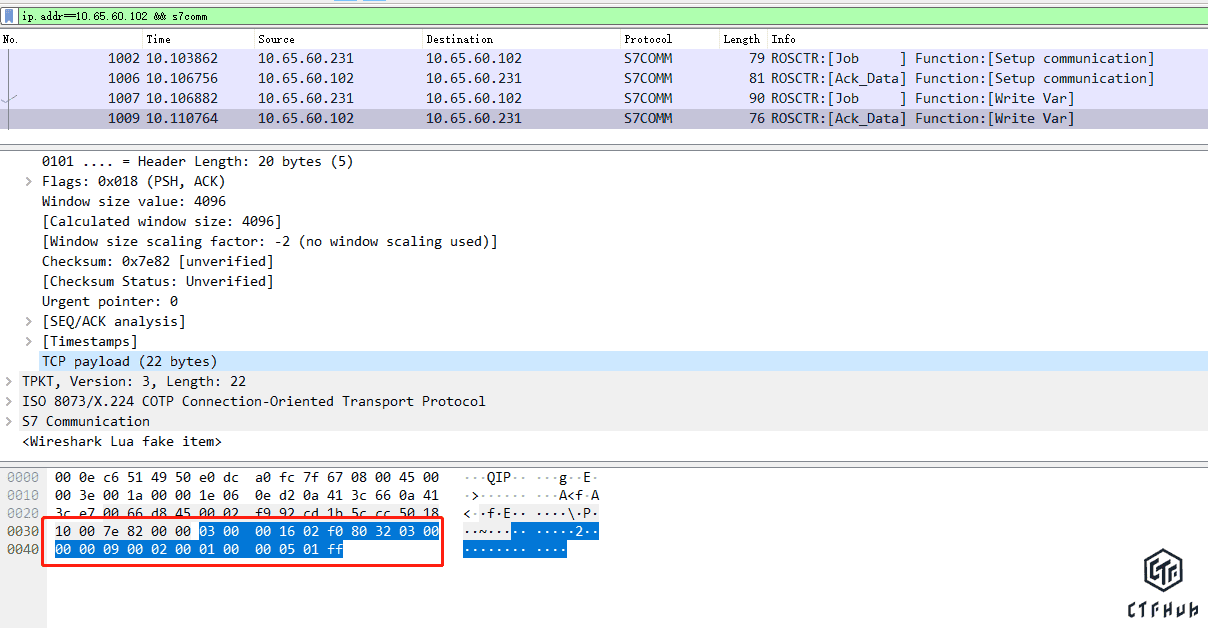Image resolution: width=1208 pixels, height=628 pixels.
Task: Select packet 1007 Write Var Job row
Action: (x=600, y=98)
